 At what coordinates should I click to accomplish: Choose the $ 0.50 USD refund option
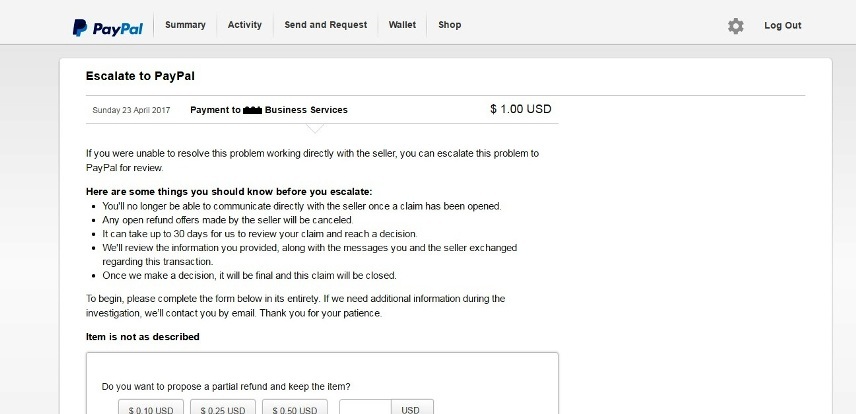(x=295, y=407)
